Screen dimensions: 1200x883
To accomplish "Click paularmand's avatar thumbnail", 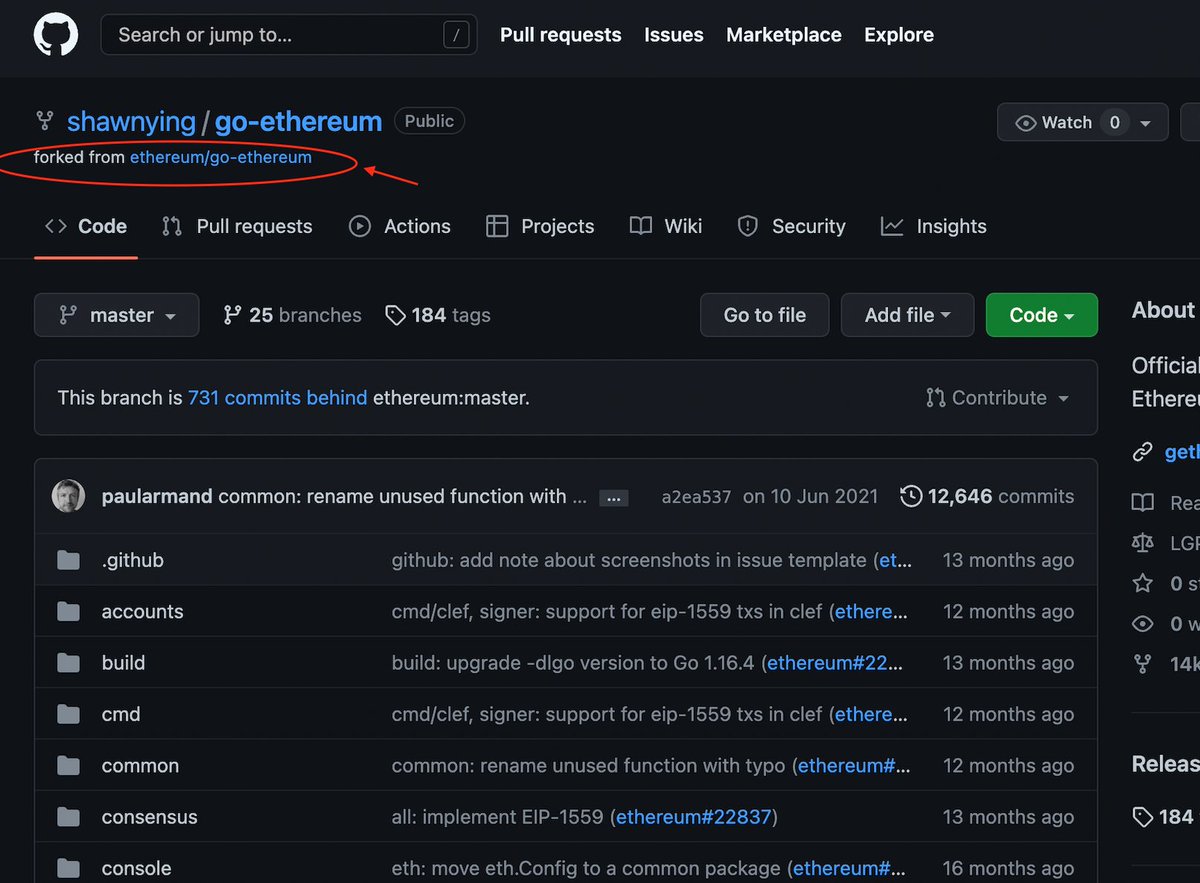I will pos(69,496).
